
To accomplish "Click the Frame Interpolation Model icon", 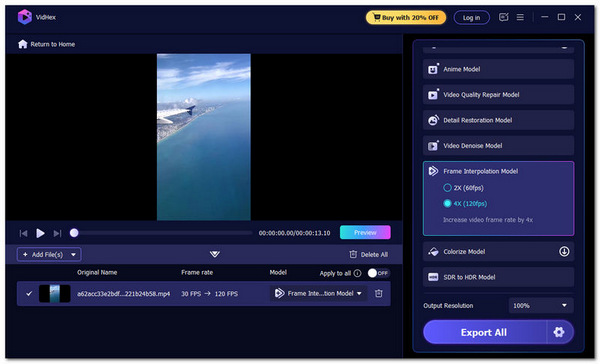I will pos(433,171).
